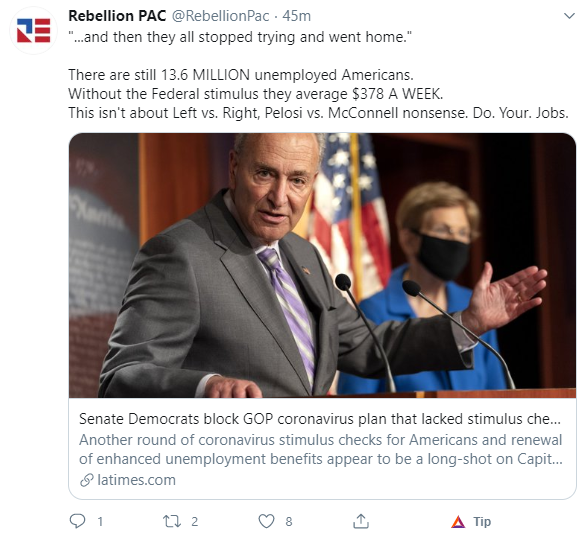View the like count number 8

point(289,521)
